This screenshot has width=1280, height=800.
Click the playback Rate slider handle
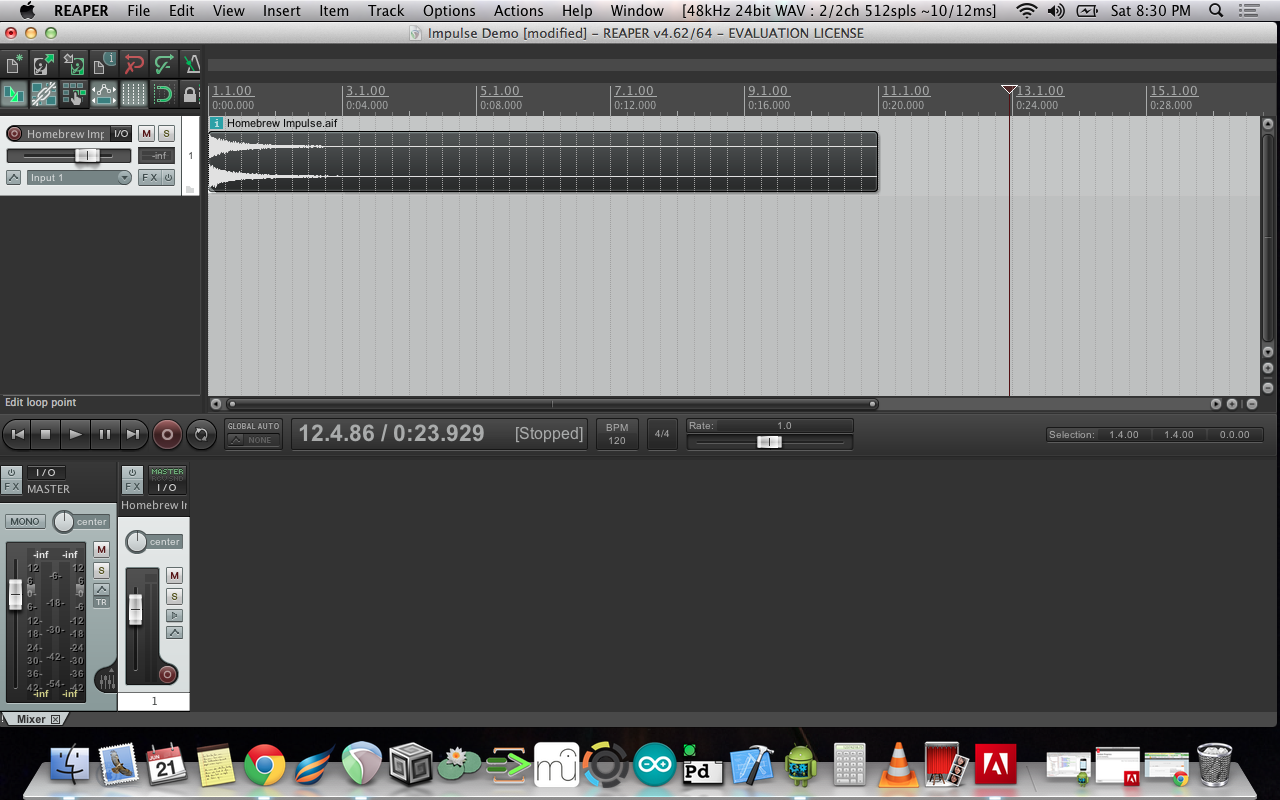[x=769, y=442]
